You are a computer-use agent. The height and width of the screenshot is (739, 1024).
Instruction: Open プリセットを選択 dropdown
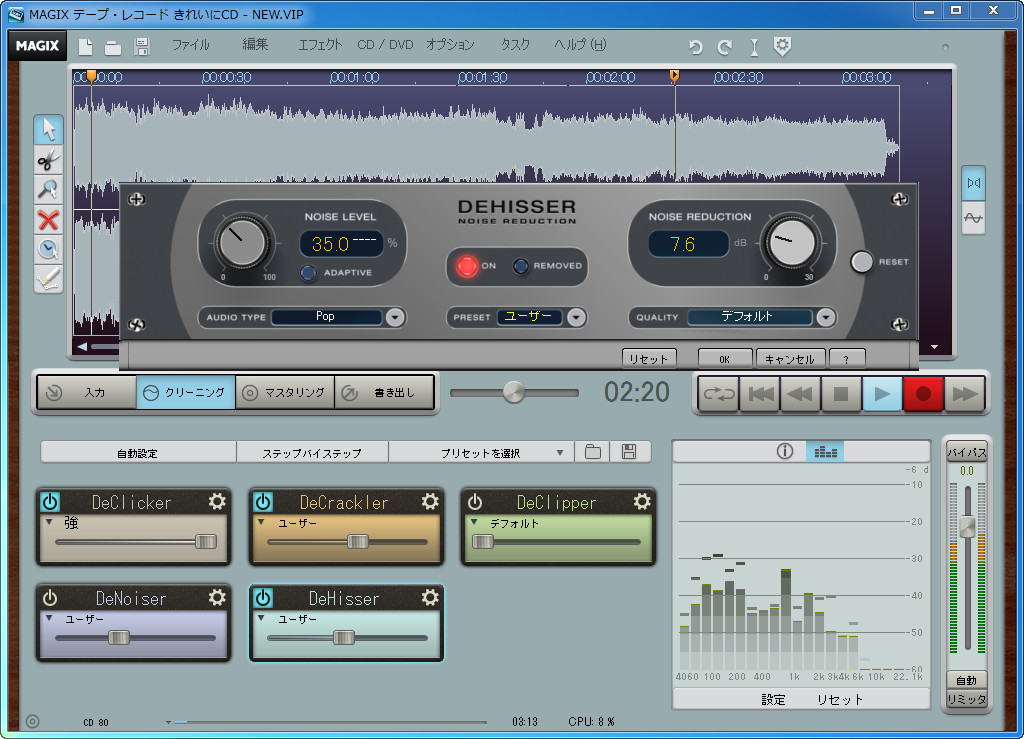click(481, 452)
